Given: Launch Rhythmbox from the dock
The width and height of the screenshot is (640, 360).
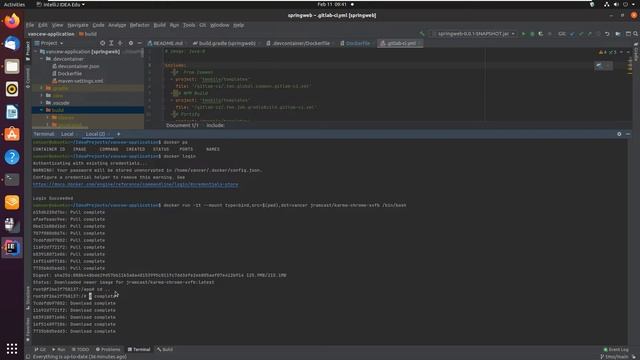Looking at the screenshot, I should (x=12, y=89).
